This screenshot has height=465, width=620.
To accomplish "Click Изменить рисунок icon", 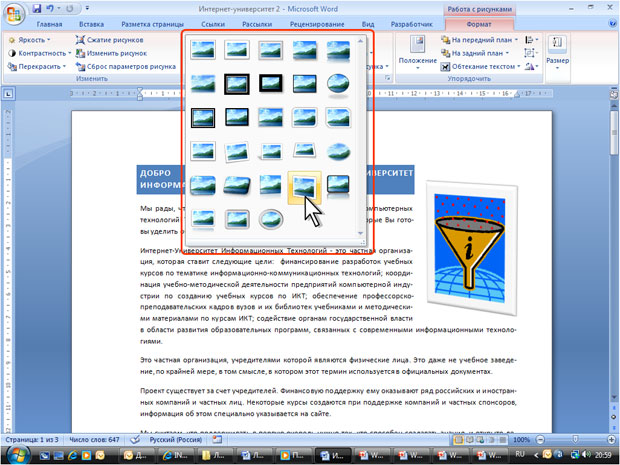I will 80,53.
